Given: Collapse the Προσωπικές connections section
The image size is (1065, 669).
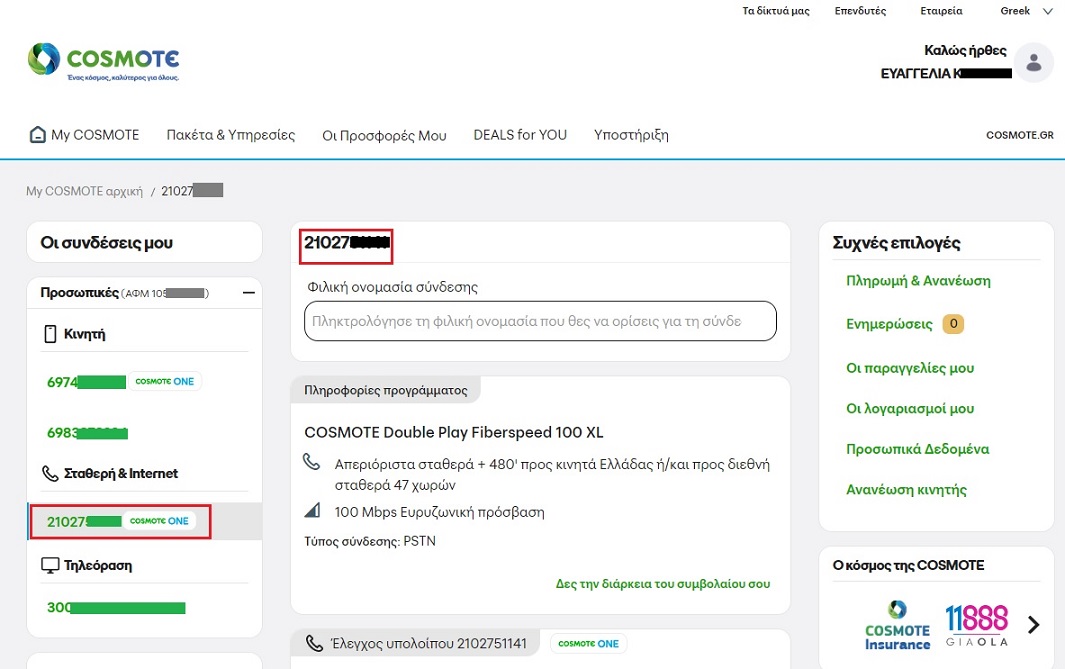Looking at the screenshot, I should [x=249, y=293].
